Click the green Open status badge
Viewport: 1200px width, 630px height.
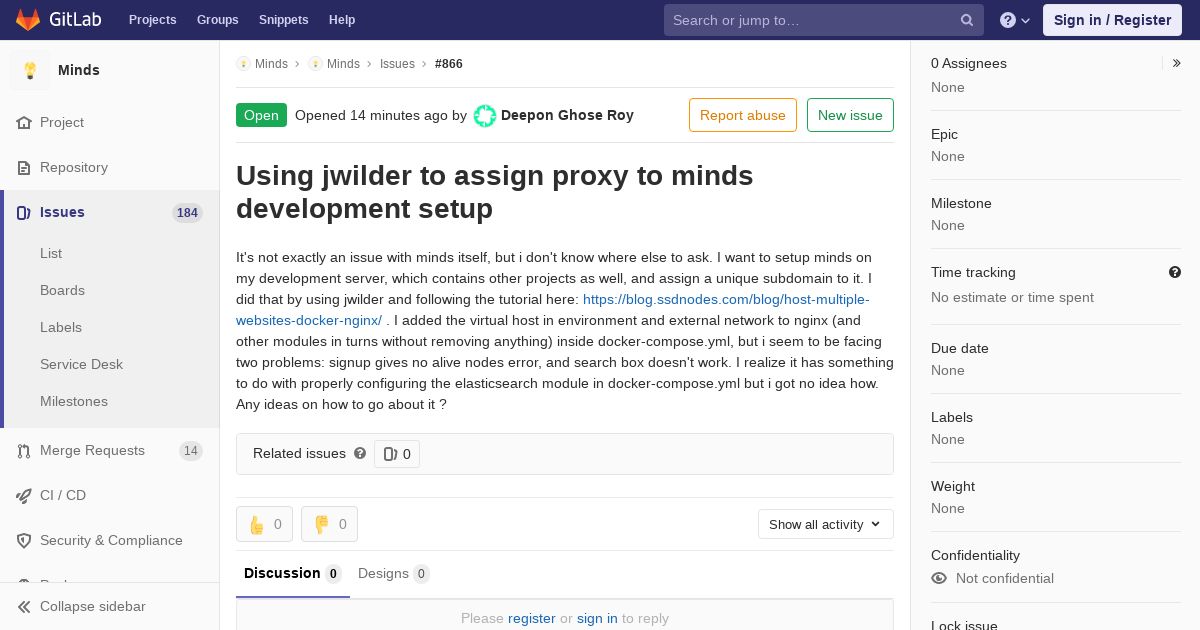261,115
